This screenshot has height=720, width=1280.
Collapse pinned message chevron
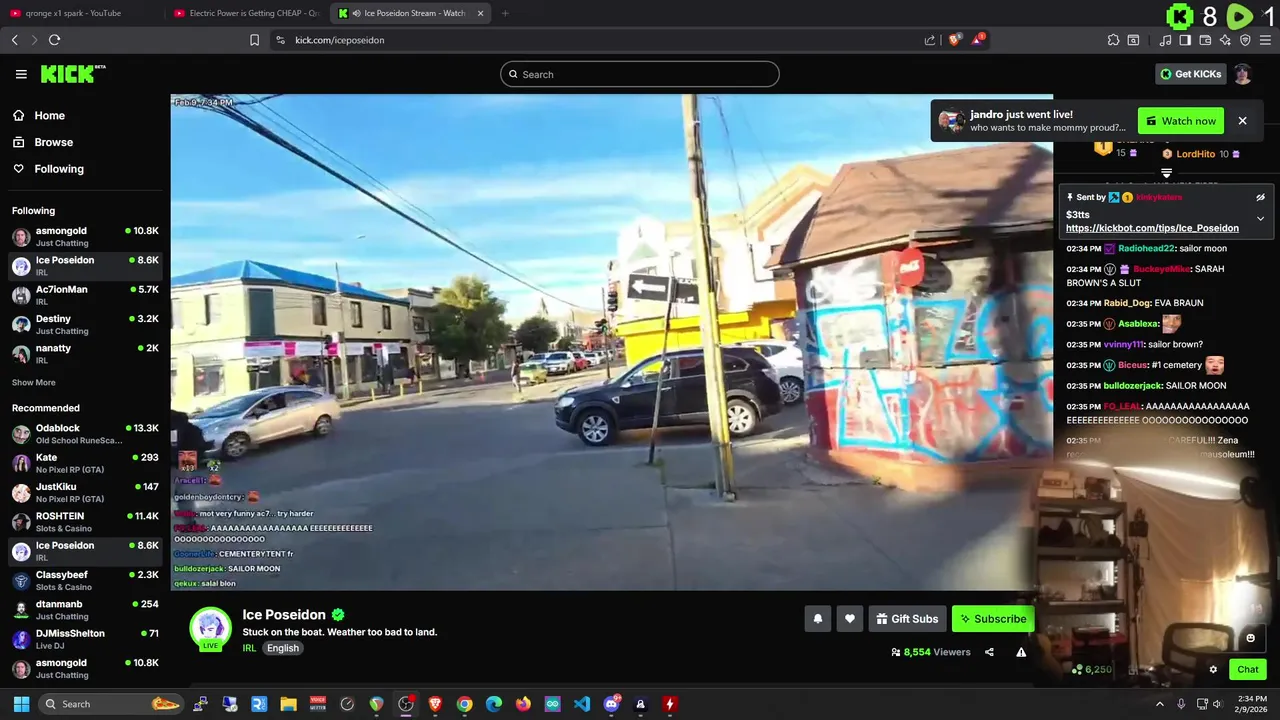coord(1260,218)
